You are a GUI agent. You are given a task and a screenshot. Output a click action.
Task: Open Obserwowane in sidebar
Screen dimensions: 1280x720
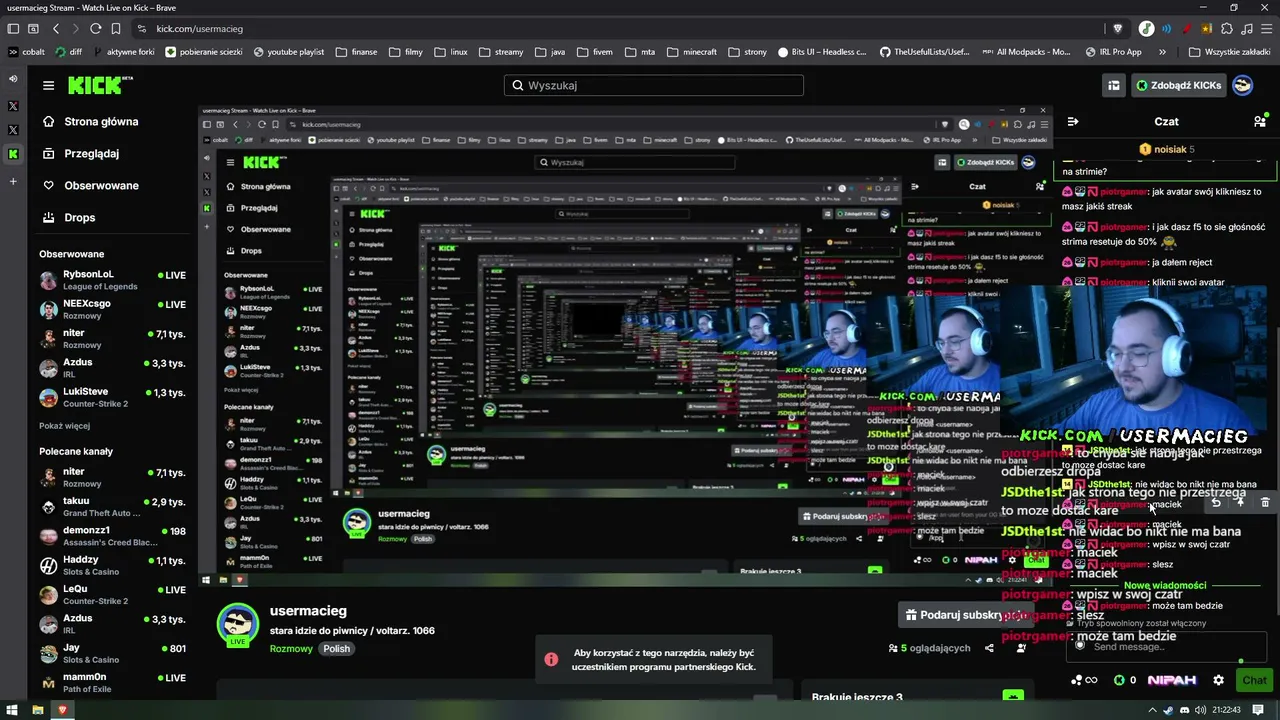[x=89, y=185]
